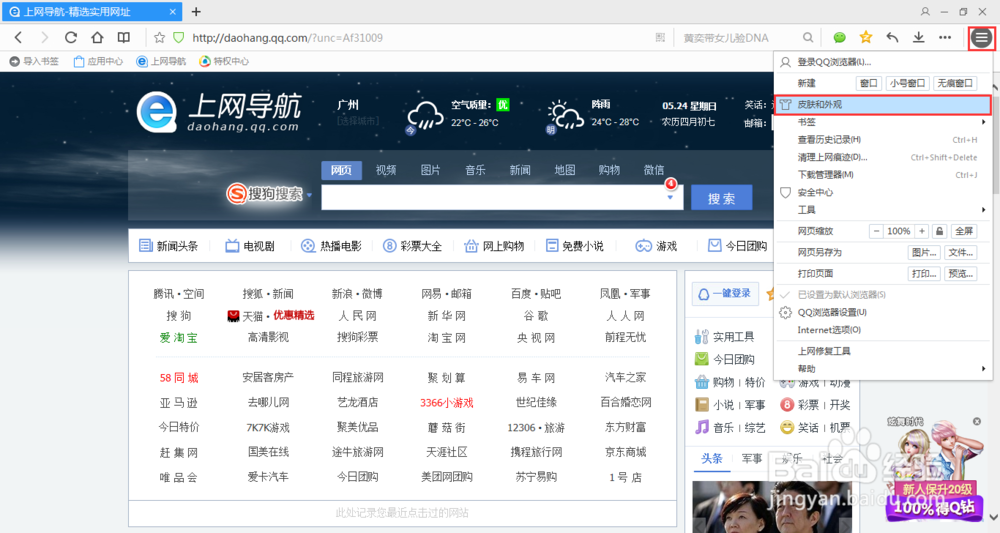1000x533 pixels.
Task: Reload the page with the refresh icon
Action: pos(71,38)
